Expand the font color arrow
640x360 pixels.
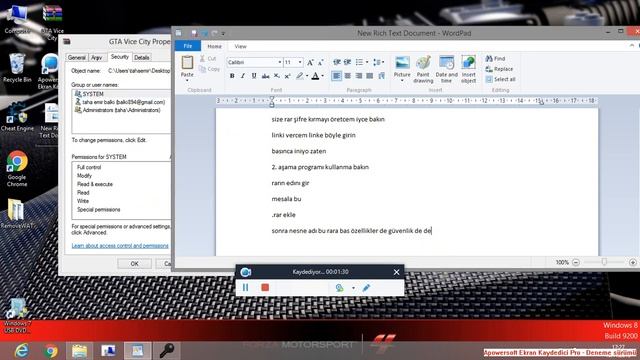pos(322,76)
